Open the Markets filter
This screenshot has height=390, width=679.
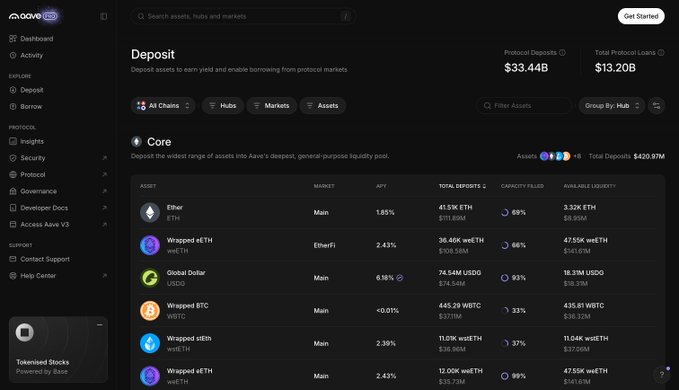click(272, 106)
